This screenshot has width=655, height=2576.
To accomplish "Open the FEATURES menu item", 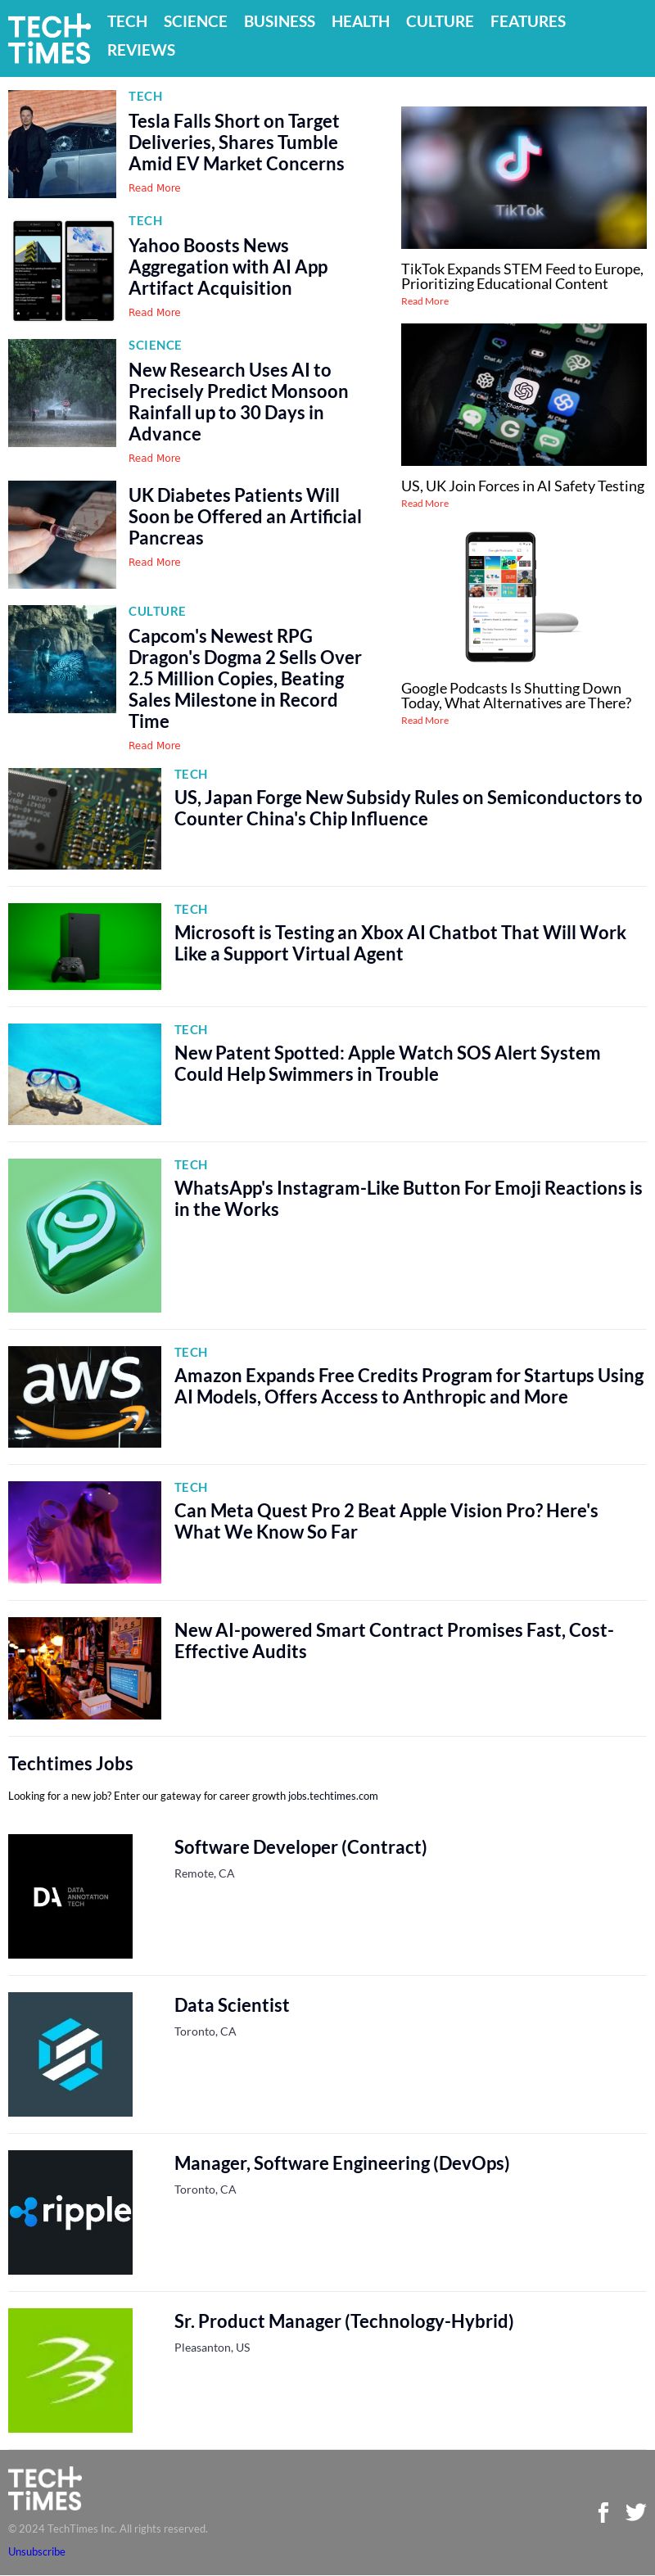I will pyautogui.click(x=528, y=21).
